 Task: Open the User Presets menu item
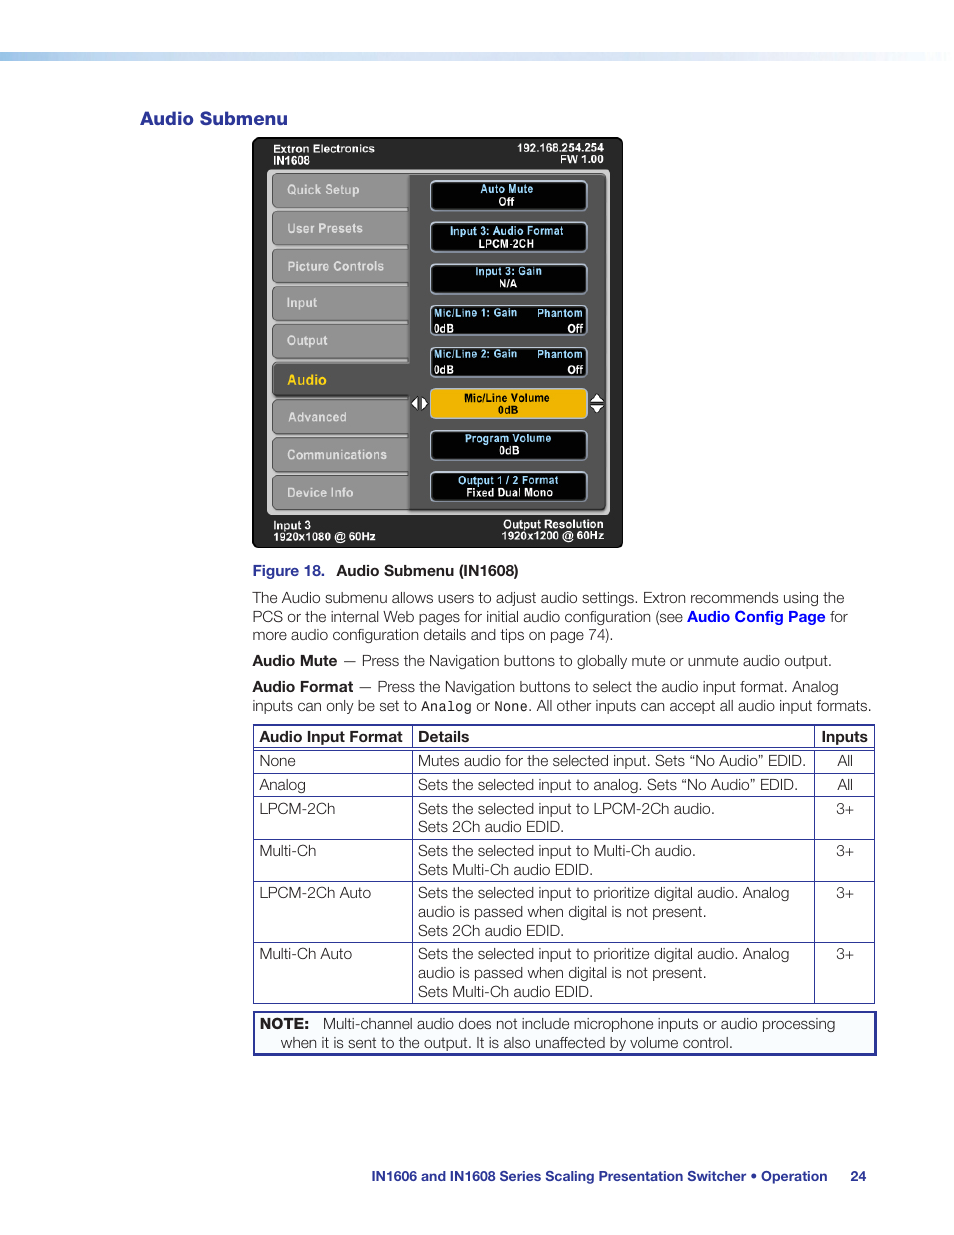pyautogui.click(x=340, y=229)
